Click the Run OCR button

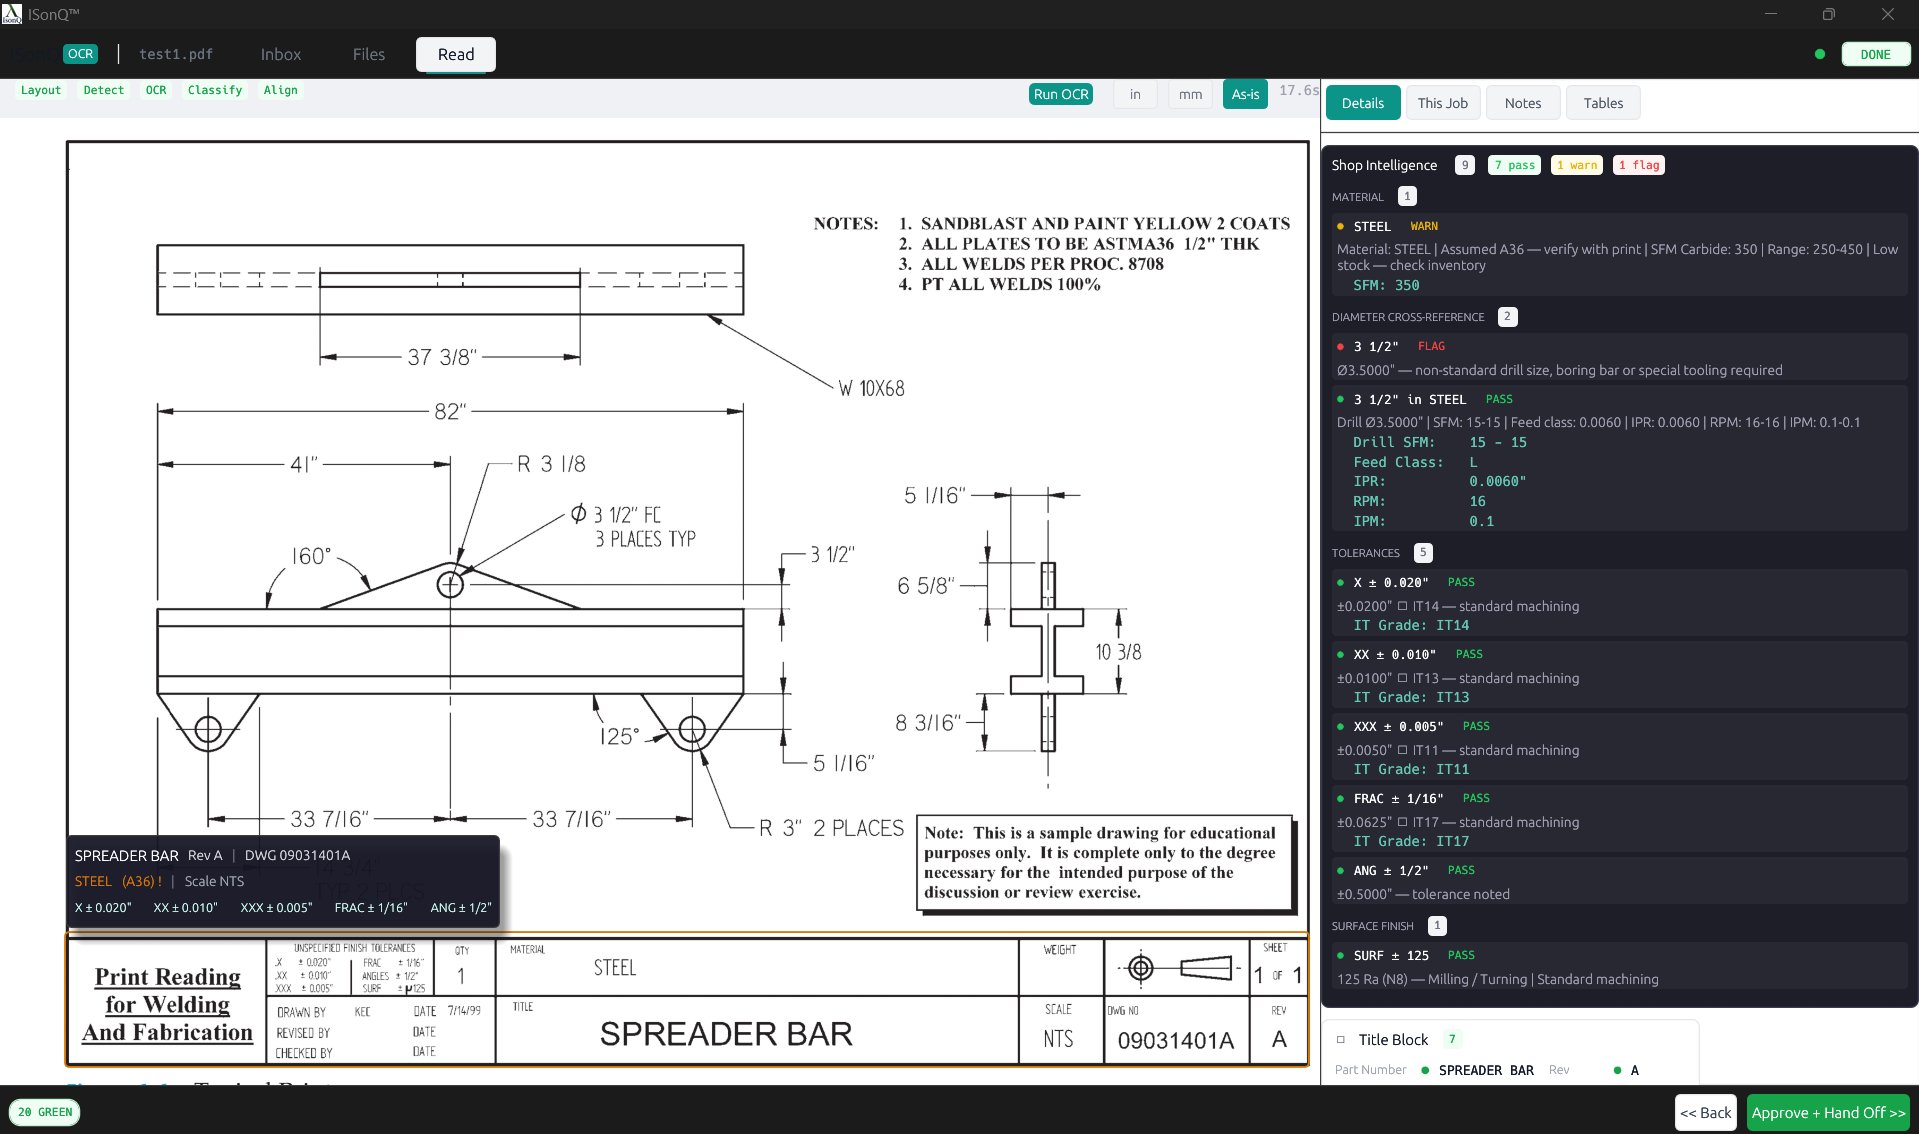pyautogui.click(x=1060, y=94)
